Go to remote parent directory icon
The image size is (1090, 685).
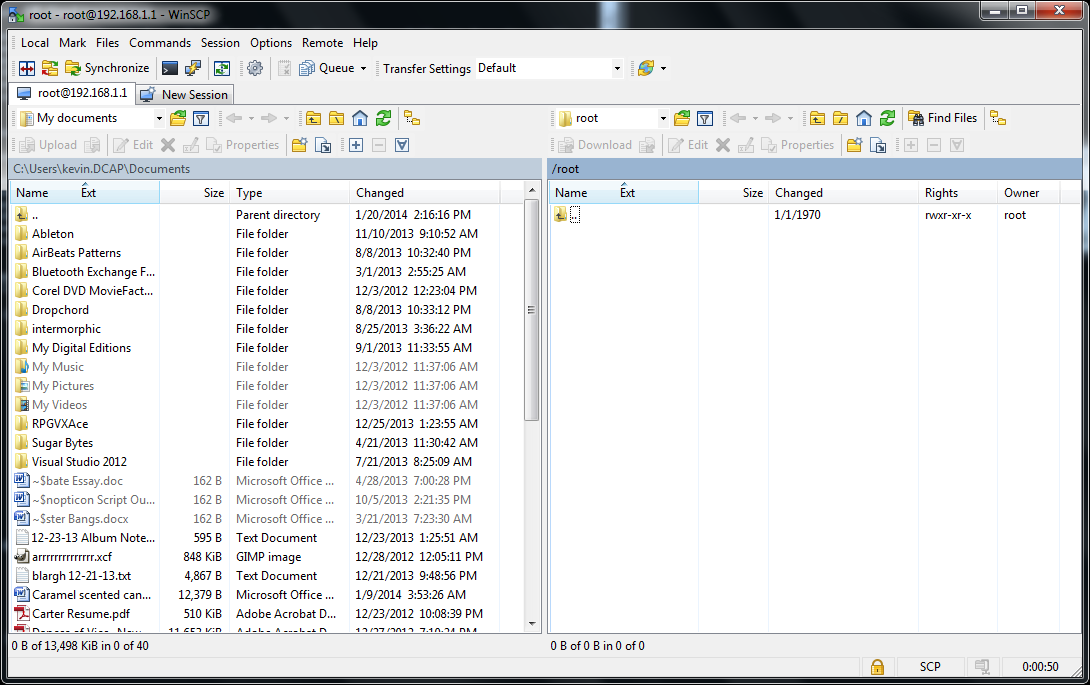tap(818, 118)
